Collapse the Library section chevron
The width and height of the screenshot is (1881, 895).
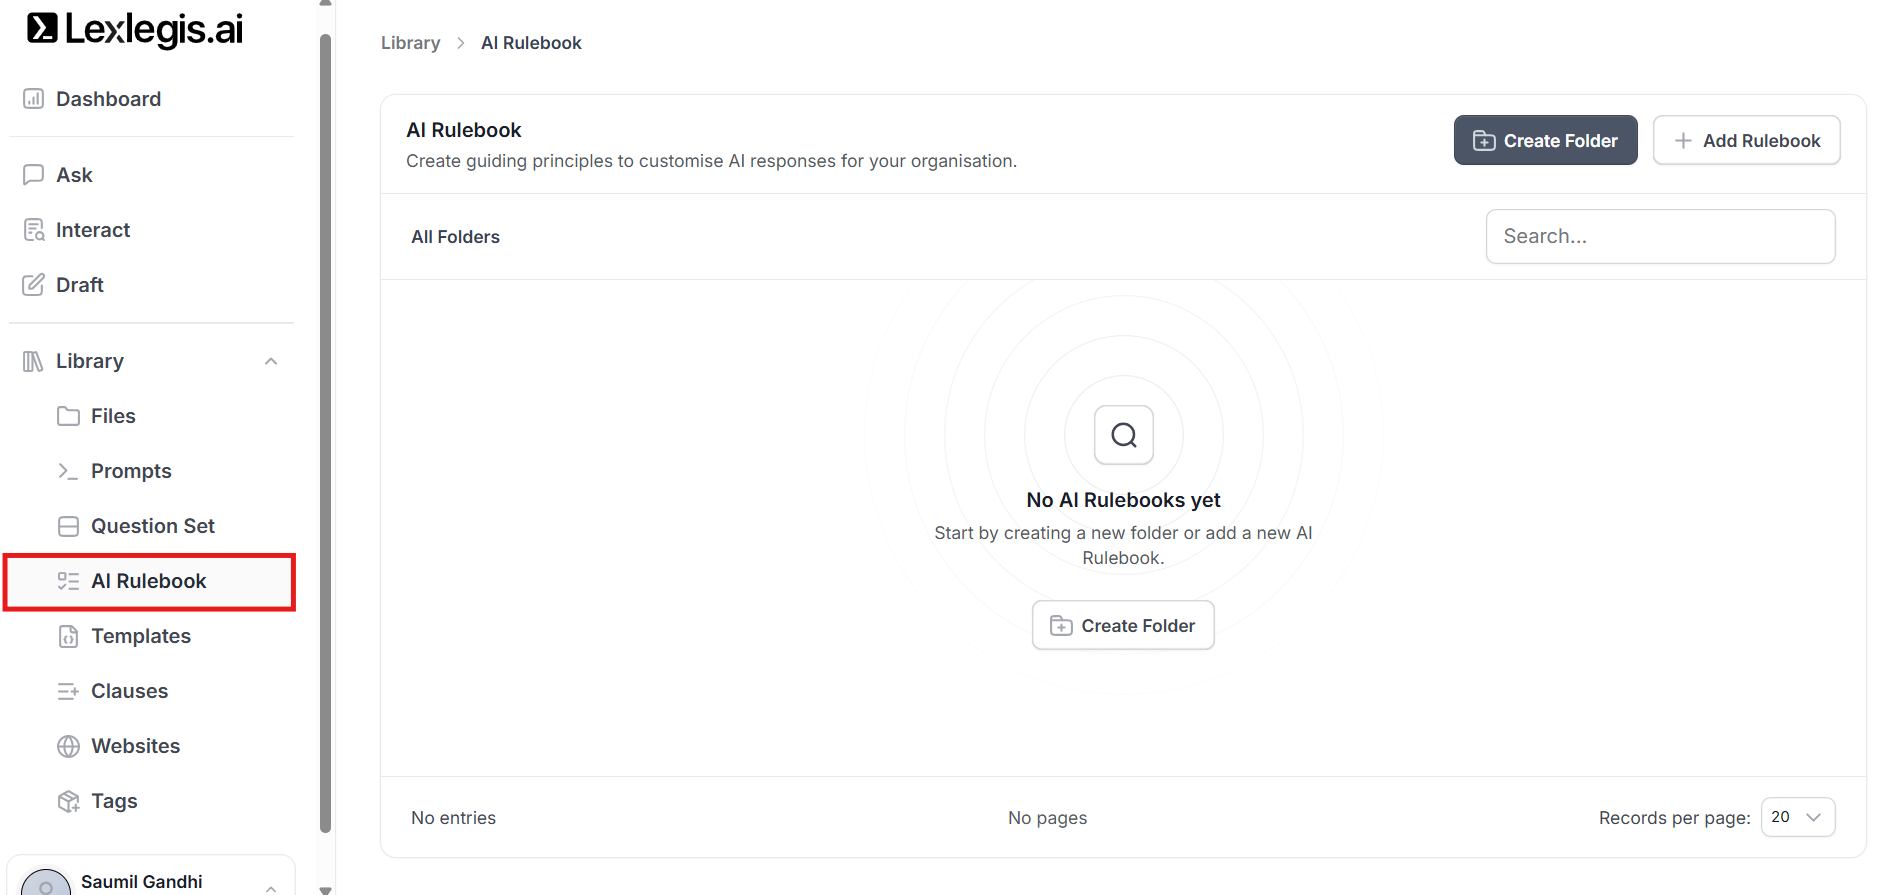(271, 361)
